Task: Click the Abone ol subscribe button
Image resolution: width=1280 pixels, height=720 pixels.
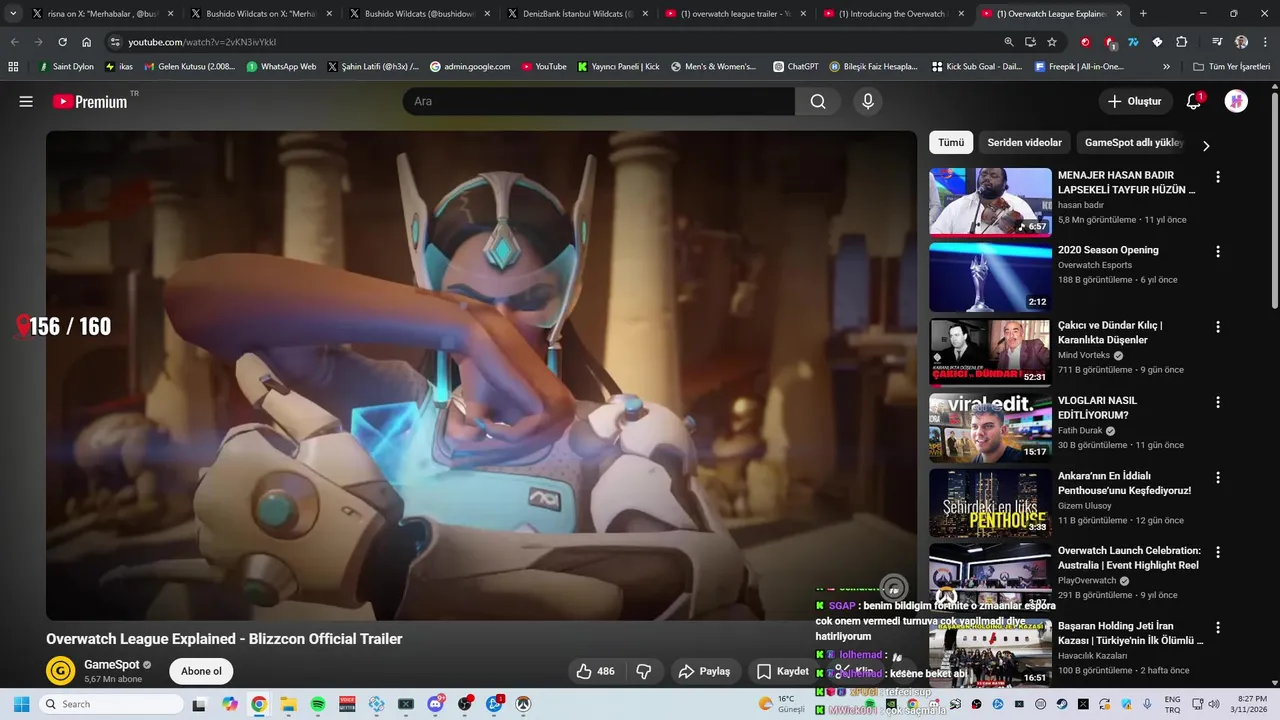Action: pyautogui.click(x=201, y=671)
